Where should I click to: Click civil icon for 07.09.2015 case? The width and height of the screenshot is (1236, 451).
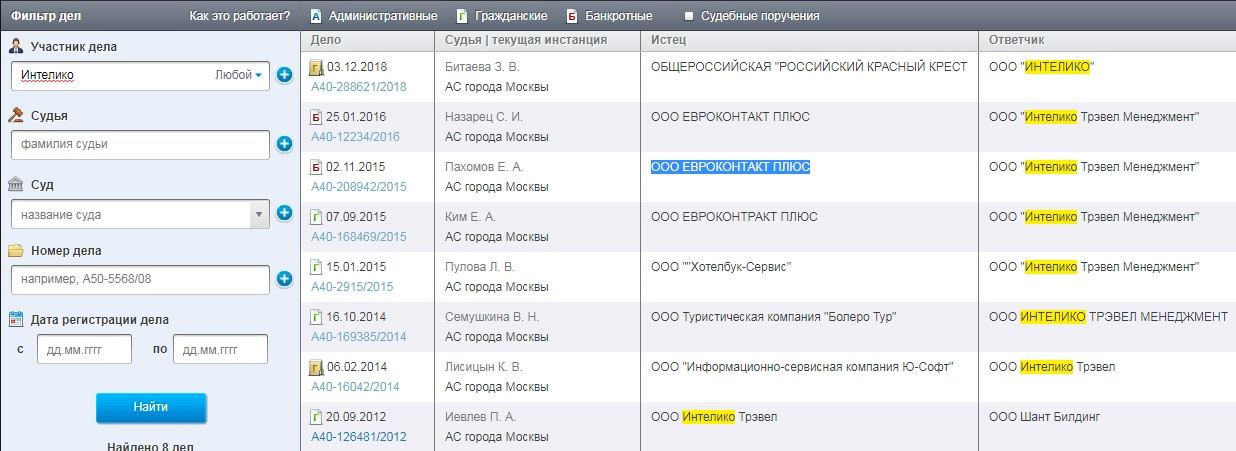coord(316,217)
